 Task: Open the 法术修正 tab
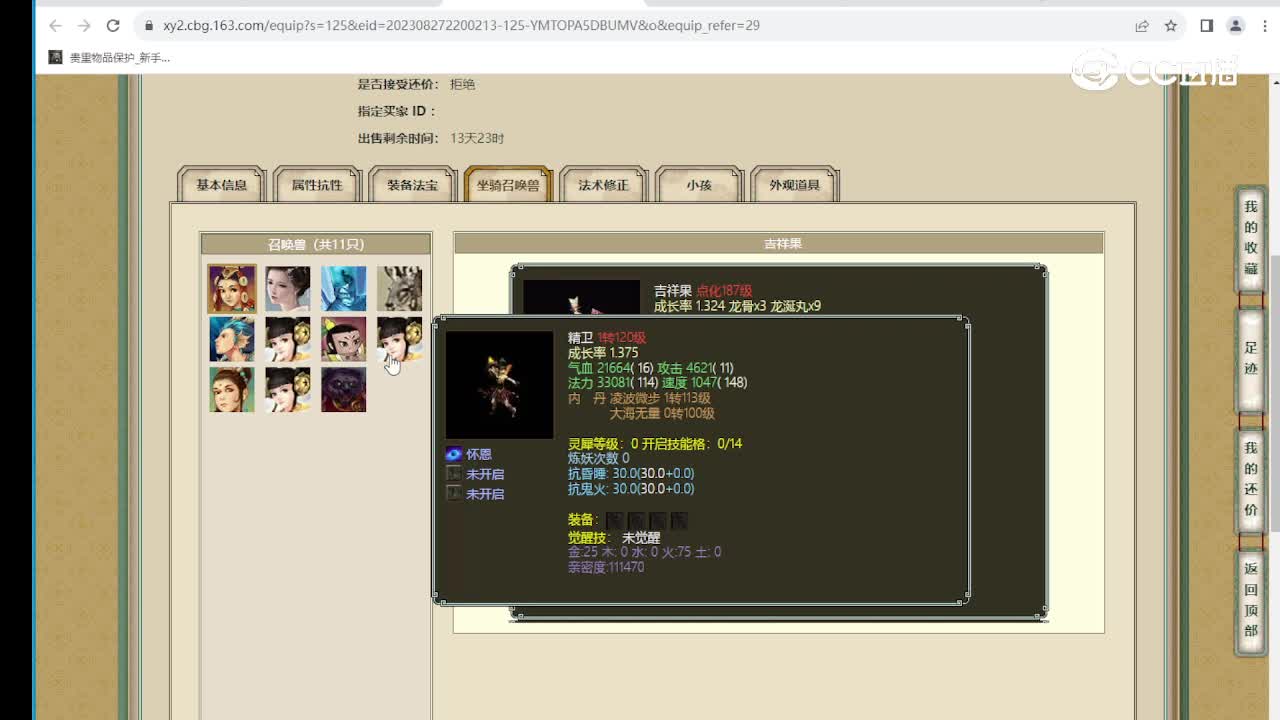[x=604, y=185]
